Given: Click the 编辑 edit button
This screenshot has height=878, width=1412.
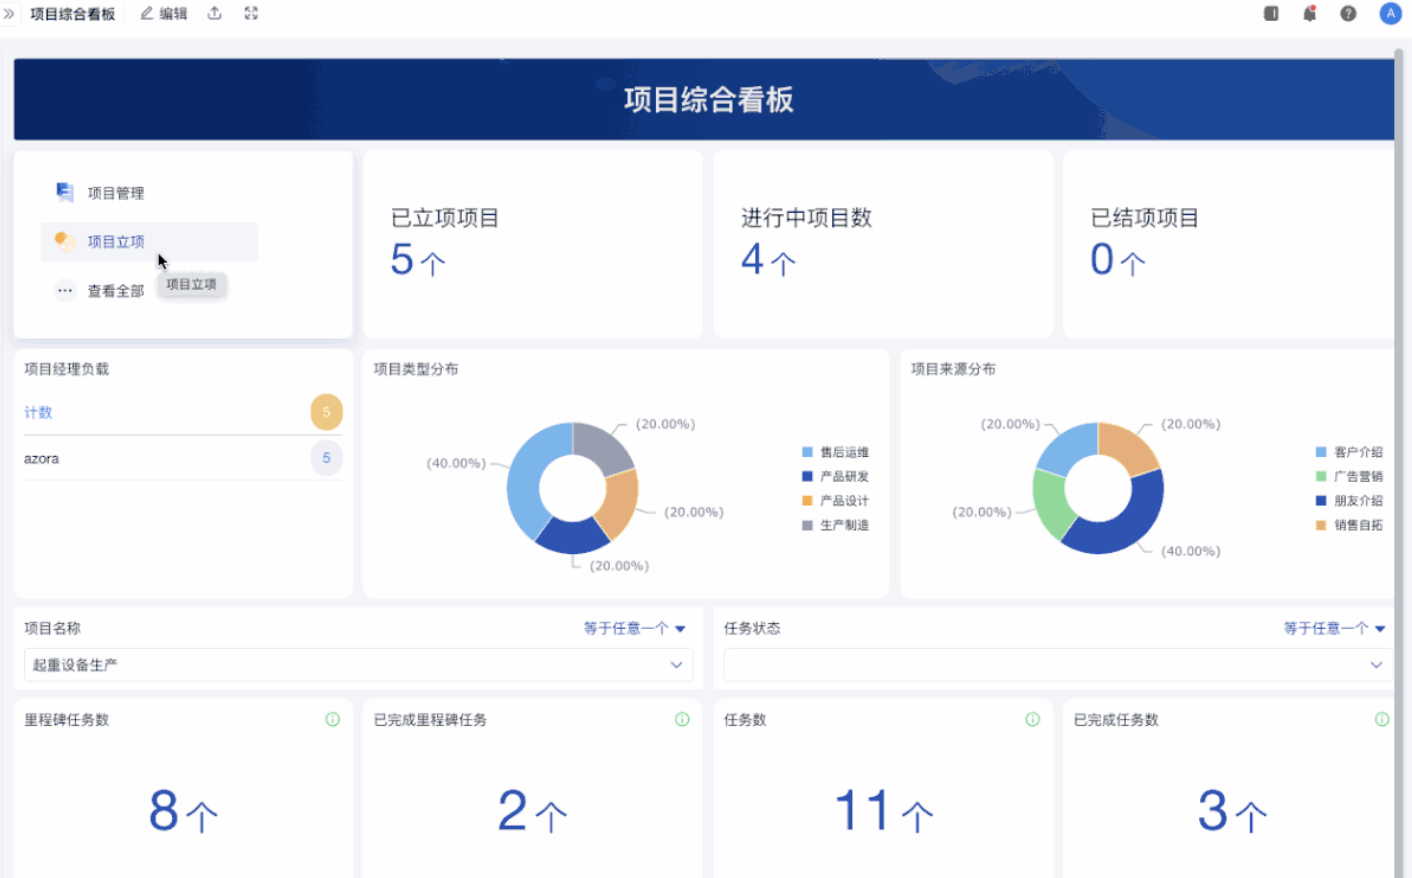Looking at the screenshot, I should click(164, 14).
